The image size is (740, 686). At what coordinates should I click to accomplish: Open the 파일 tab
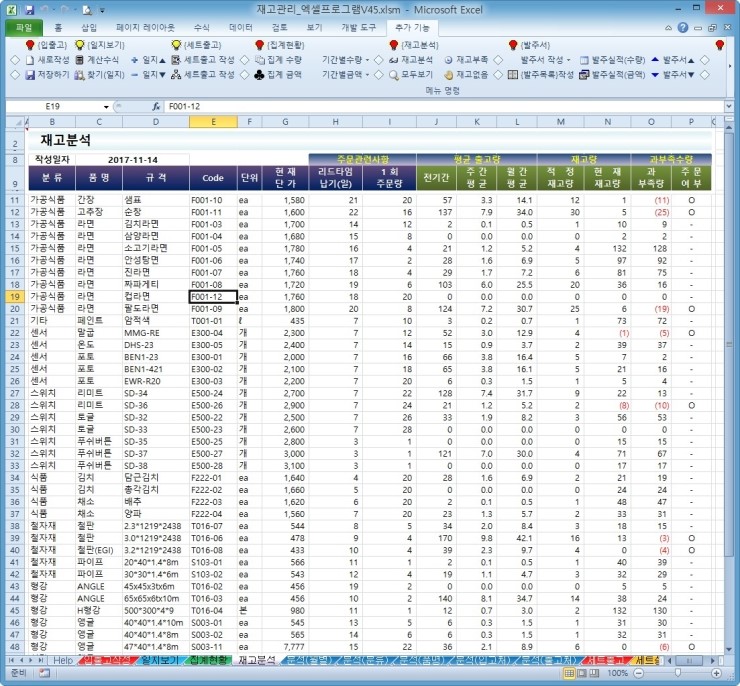pyautogui.click(x=24, y=28)
